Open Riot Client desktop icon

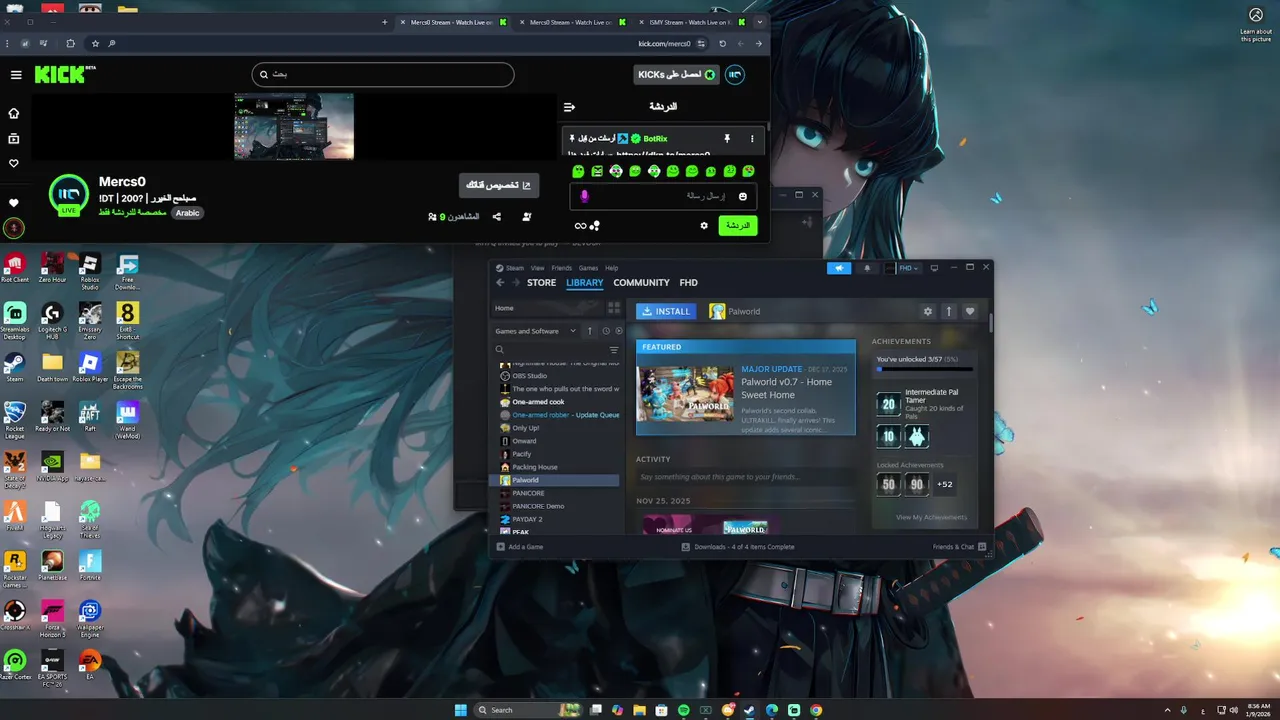pyautogui.click(x=14, y=268)
